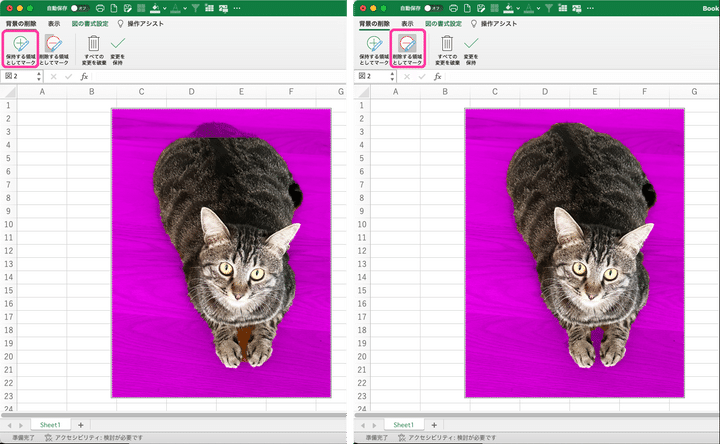Click the fx insert function icon in left window
Screen dimensions: 720x444
tap(85, 76)
